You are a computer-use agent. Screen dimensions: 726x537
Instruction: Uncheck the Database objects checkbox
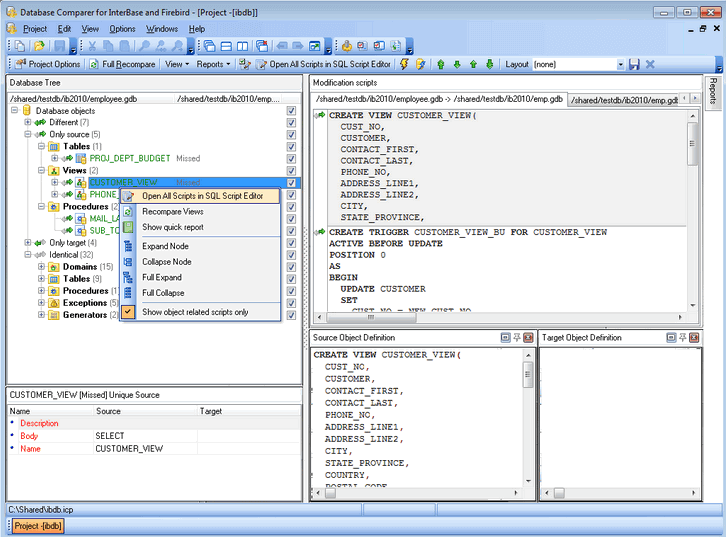tap(291, 111)
